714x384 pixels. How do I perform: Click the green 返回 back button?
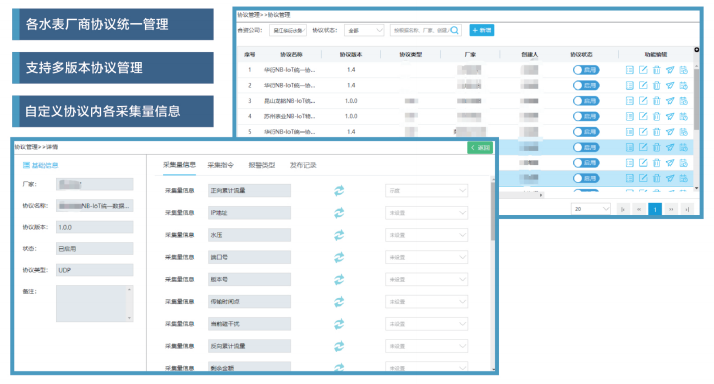pos(480,148)
